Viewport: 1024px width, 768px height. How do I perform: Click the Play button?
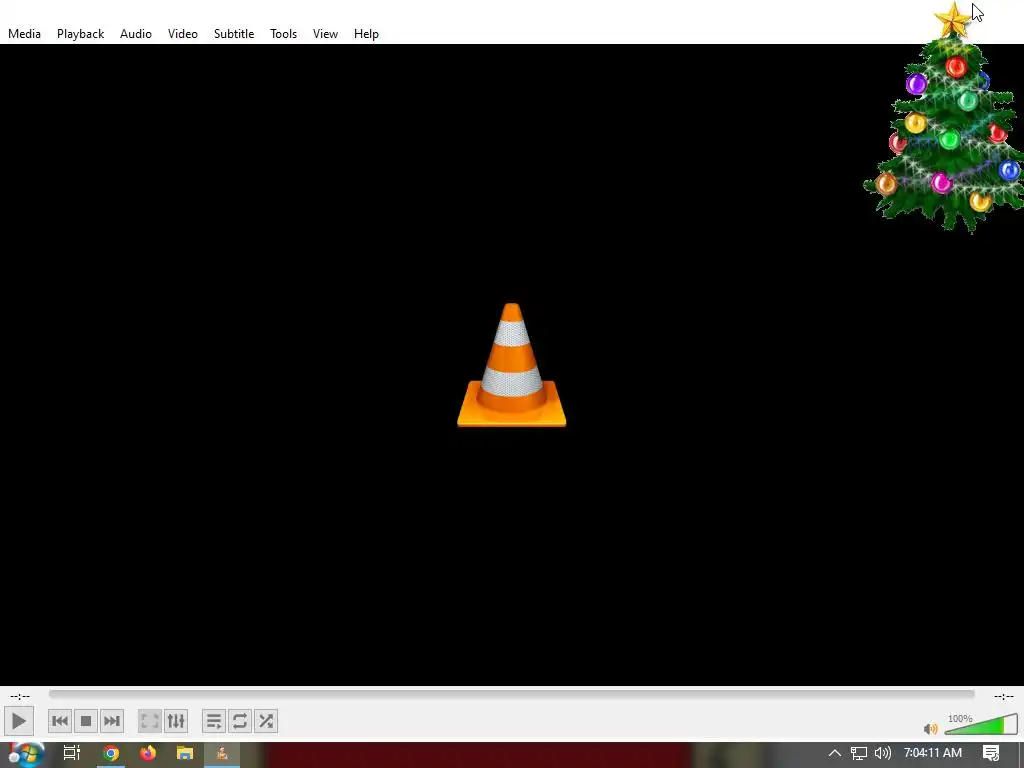tap(18, 721)
